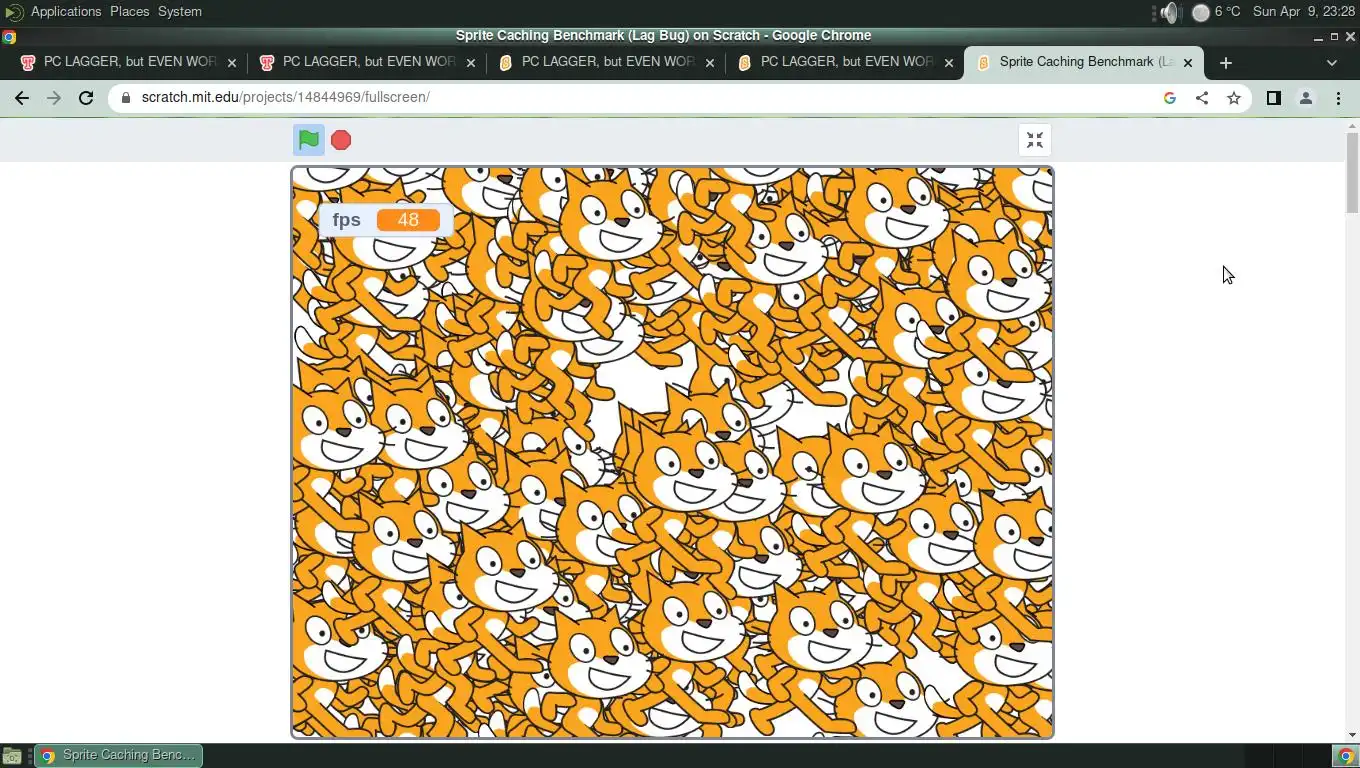Click the Sprite Caching Benchmark taskbar button

point(119,755)
